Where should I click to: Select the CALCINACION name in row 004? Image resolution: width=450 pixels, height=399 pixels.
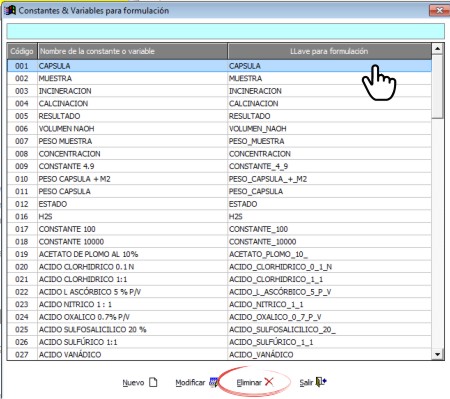[132, 104]
